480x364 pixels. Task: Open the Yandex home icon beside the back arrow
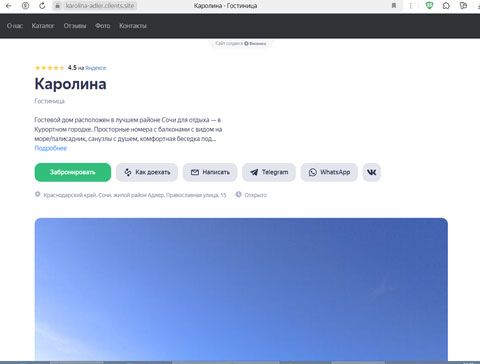coord(25,6)
